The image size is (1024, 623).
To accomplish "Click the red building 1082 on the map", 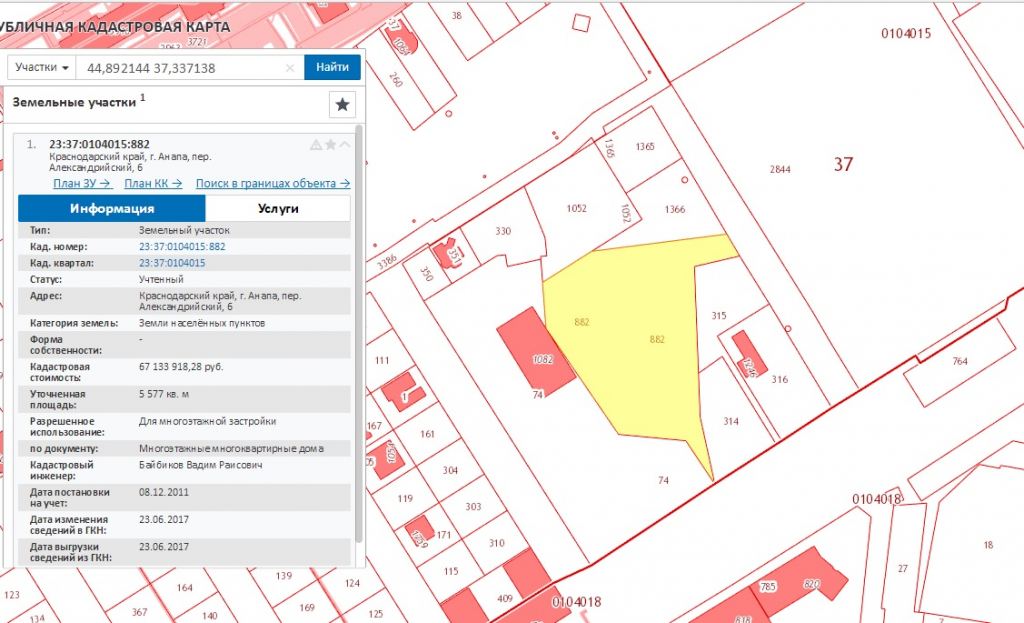I will point(536,353).
